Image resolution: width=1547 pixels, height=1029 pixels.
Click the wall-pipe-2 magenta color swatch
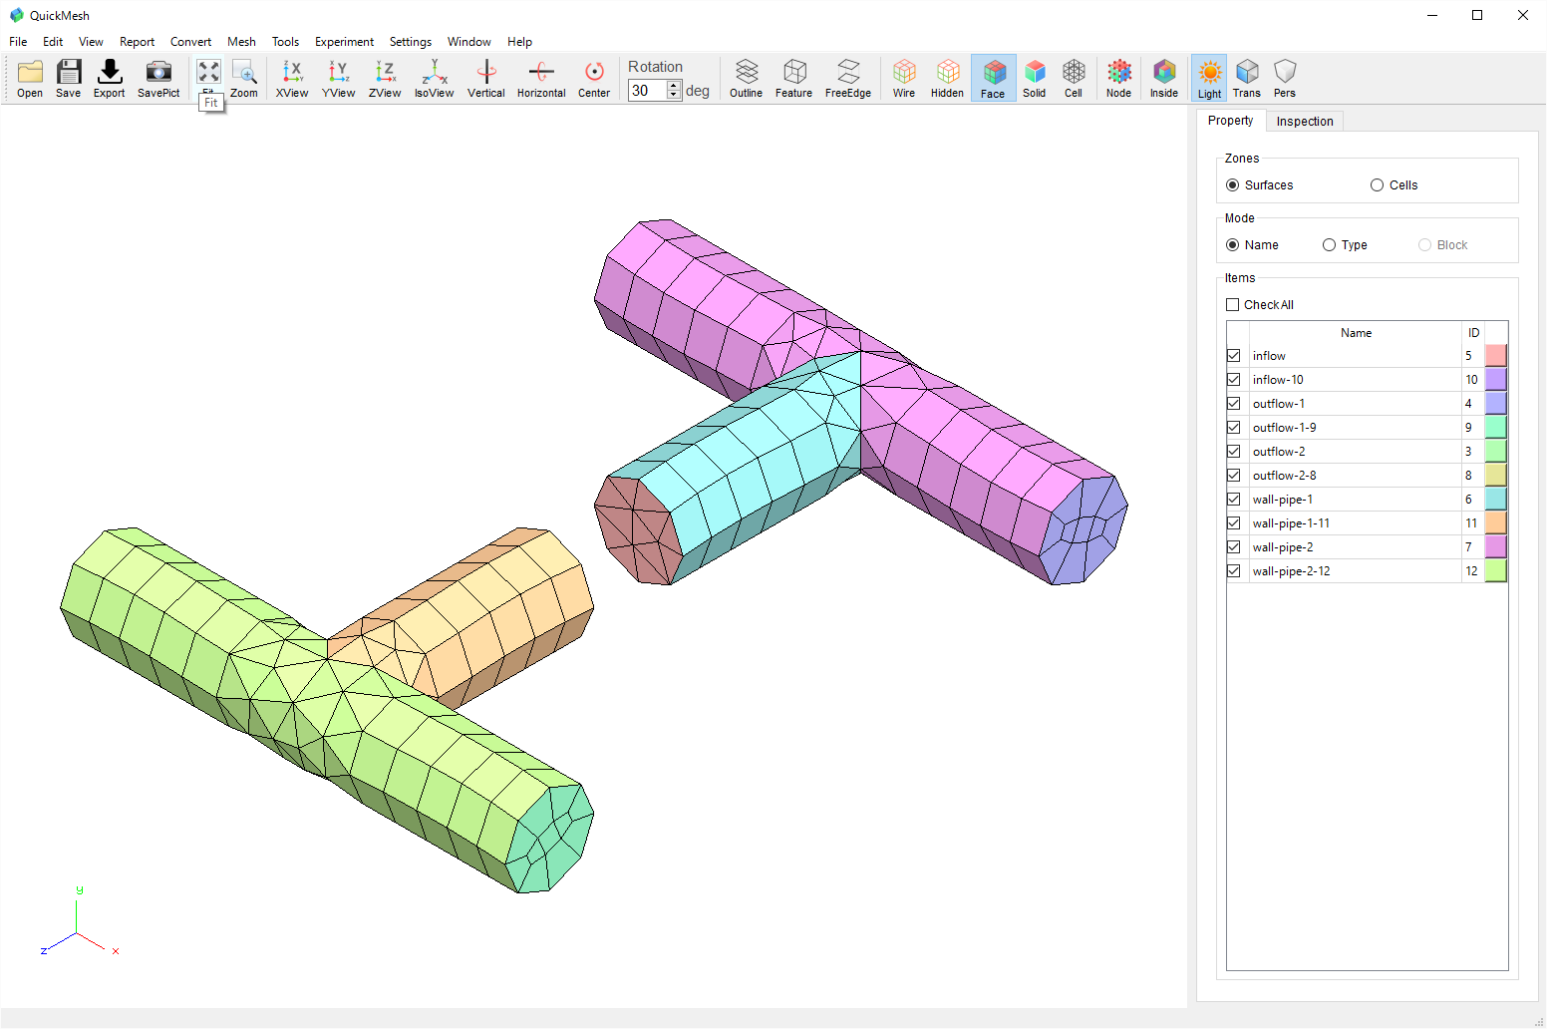click(1496, 547)
